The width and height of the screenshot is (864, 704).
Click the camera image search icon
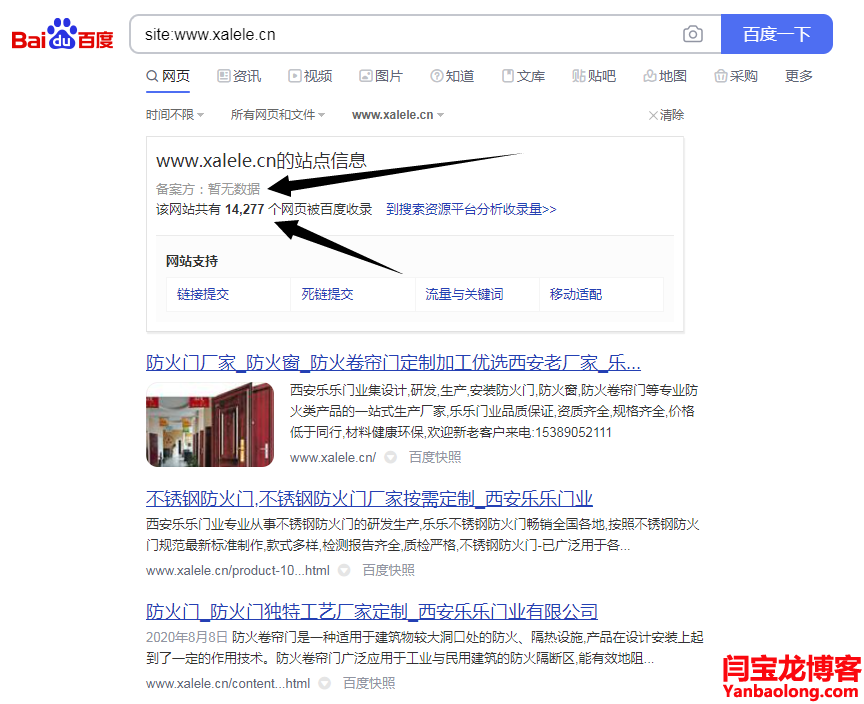pos(692,34)
